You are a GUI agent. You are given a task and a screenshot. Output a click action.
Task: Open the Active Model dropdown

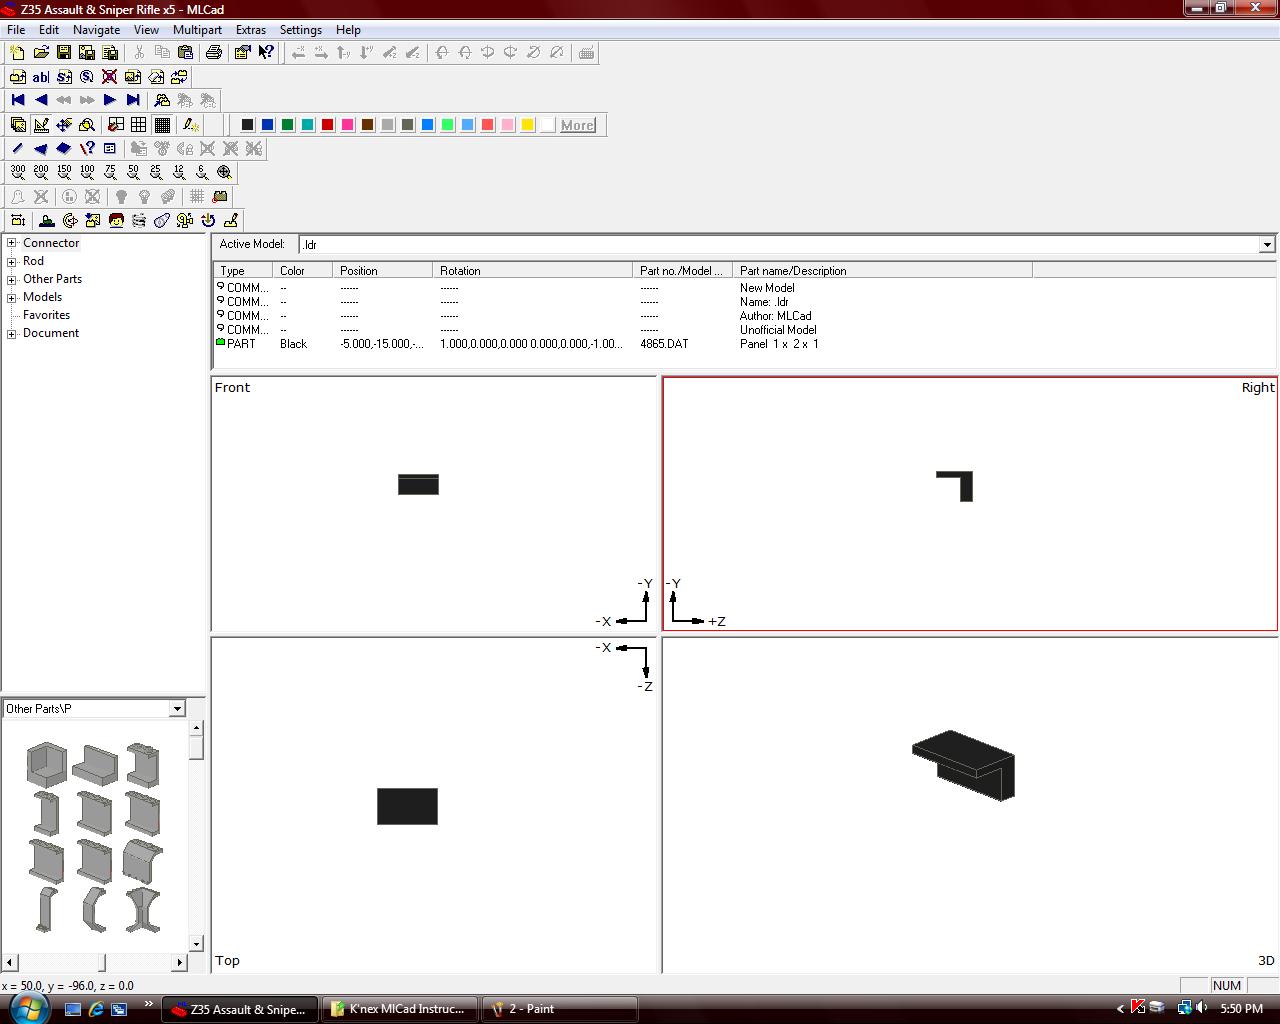1267,245
